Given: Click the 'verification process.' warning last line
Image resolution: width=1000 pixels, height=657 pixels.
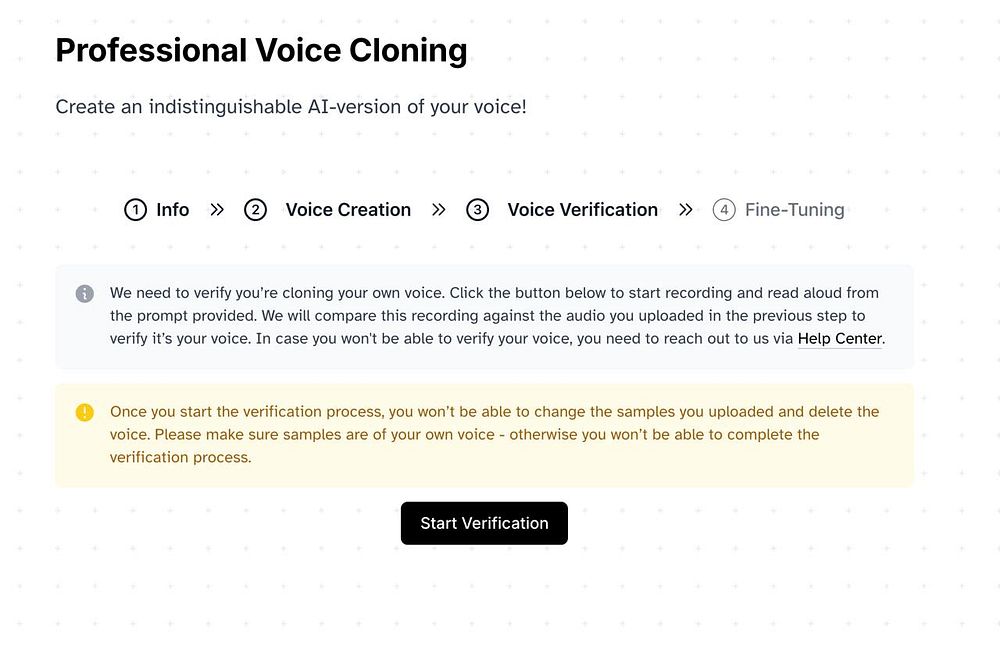Looking at the screenshot, I should 180,457.
